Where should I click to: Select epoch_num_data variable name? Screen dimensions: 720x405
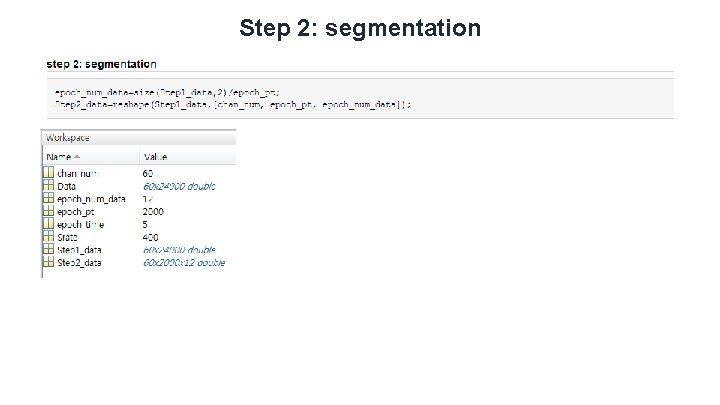coord(91,199)
